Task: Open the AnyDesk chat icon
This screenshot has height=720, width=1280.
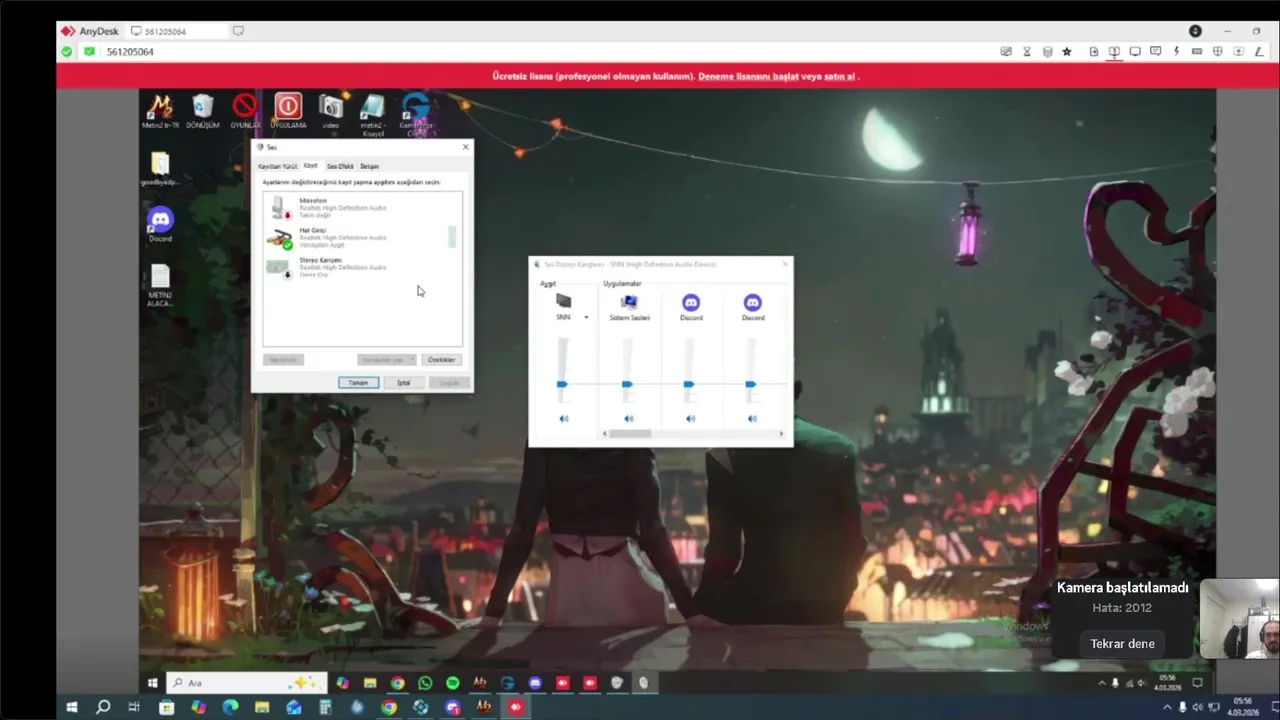Action: coord(1155,51)
